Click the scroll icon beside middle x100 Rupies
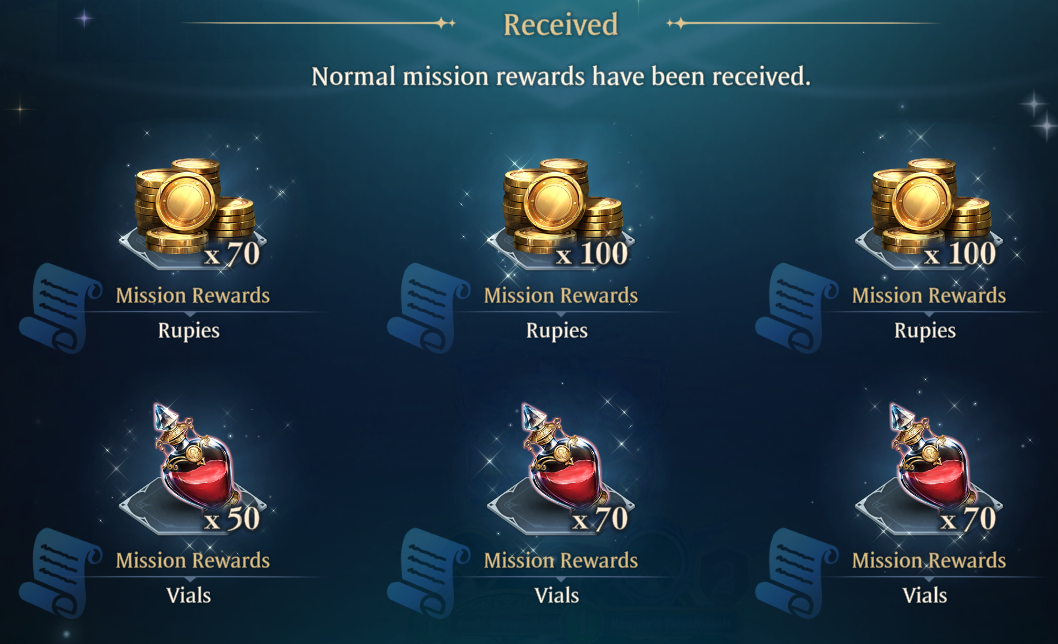Image resolution: width=1058 pixels, height=644 pixels. pos(428,308)
